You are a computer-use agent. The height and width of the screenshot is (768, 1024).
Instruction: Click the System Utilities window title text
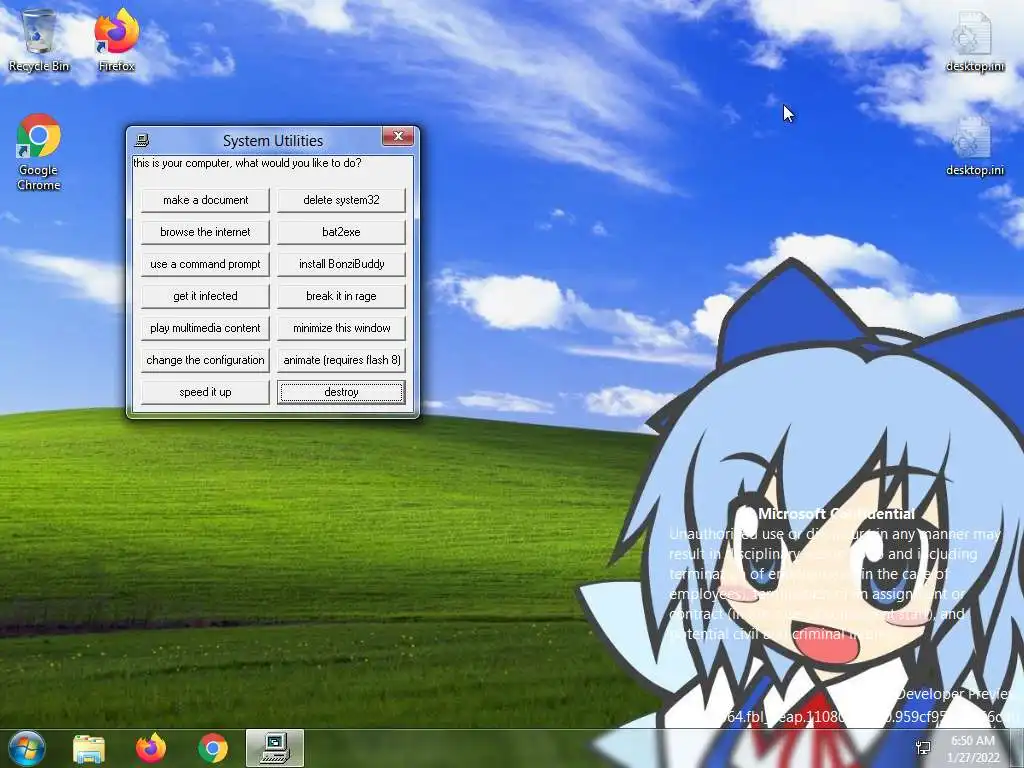pyautogui.click(x=273, y=140)
